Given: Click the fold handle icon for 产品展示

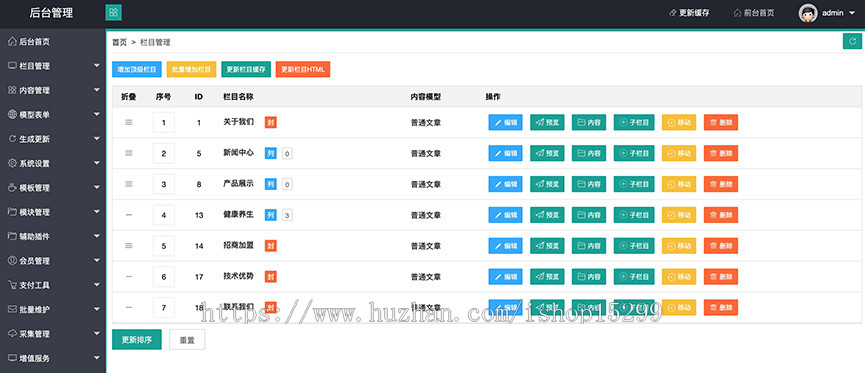Looking at the screenshot, I should coord(129,184).
